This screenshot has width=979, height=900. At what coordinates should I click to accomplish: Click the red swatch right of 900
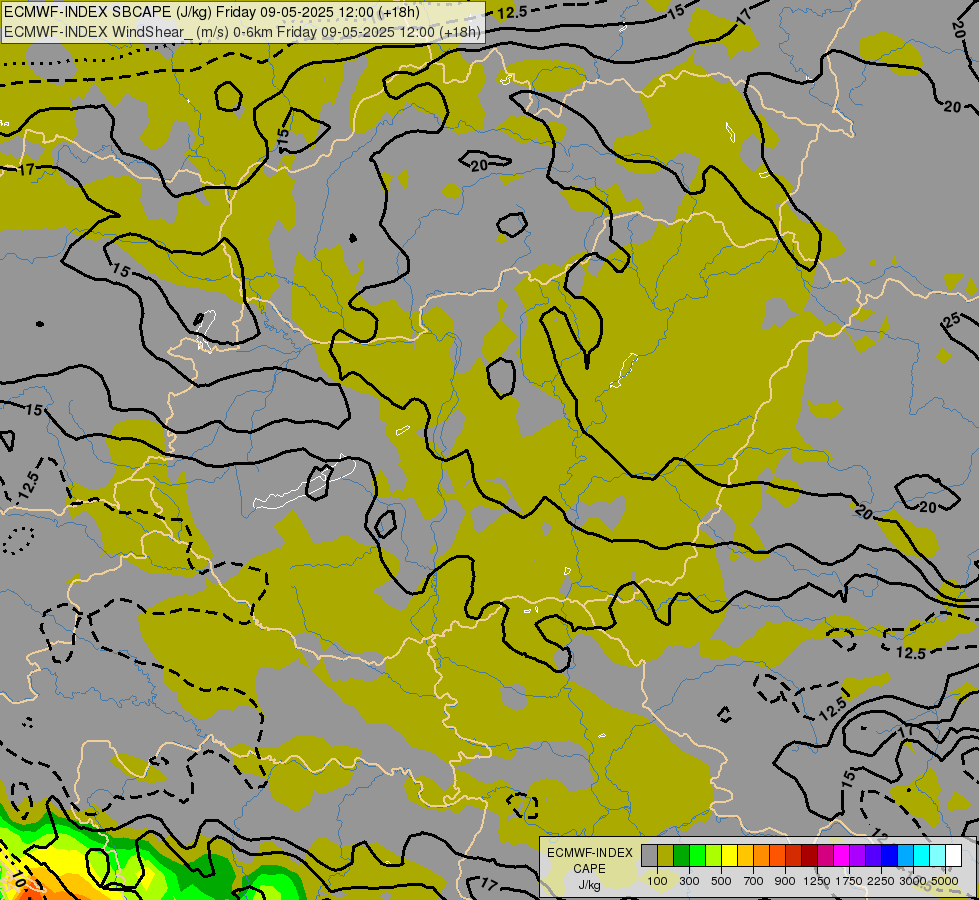[794, 855]
